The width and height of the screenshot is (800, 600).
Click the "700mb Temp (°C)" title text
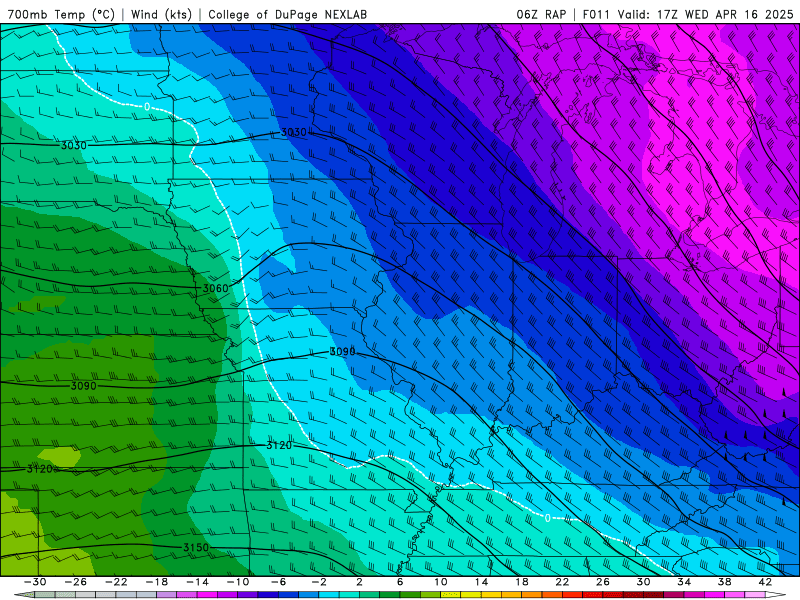61,15
